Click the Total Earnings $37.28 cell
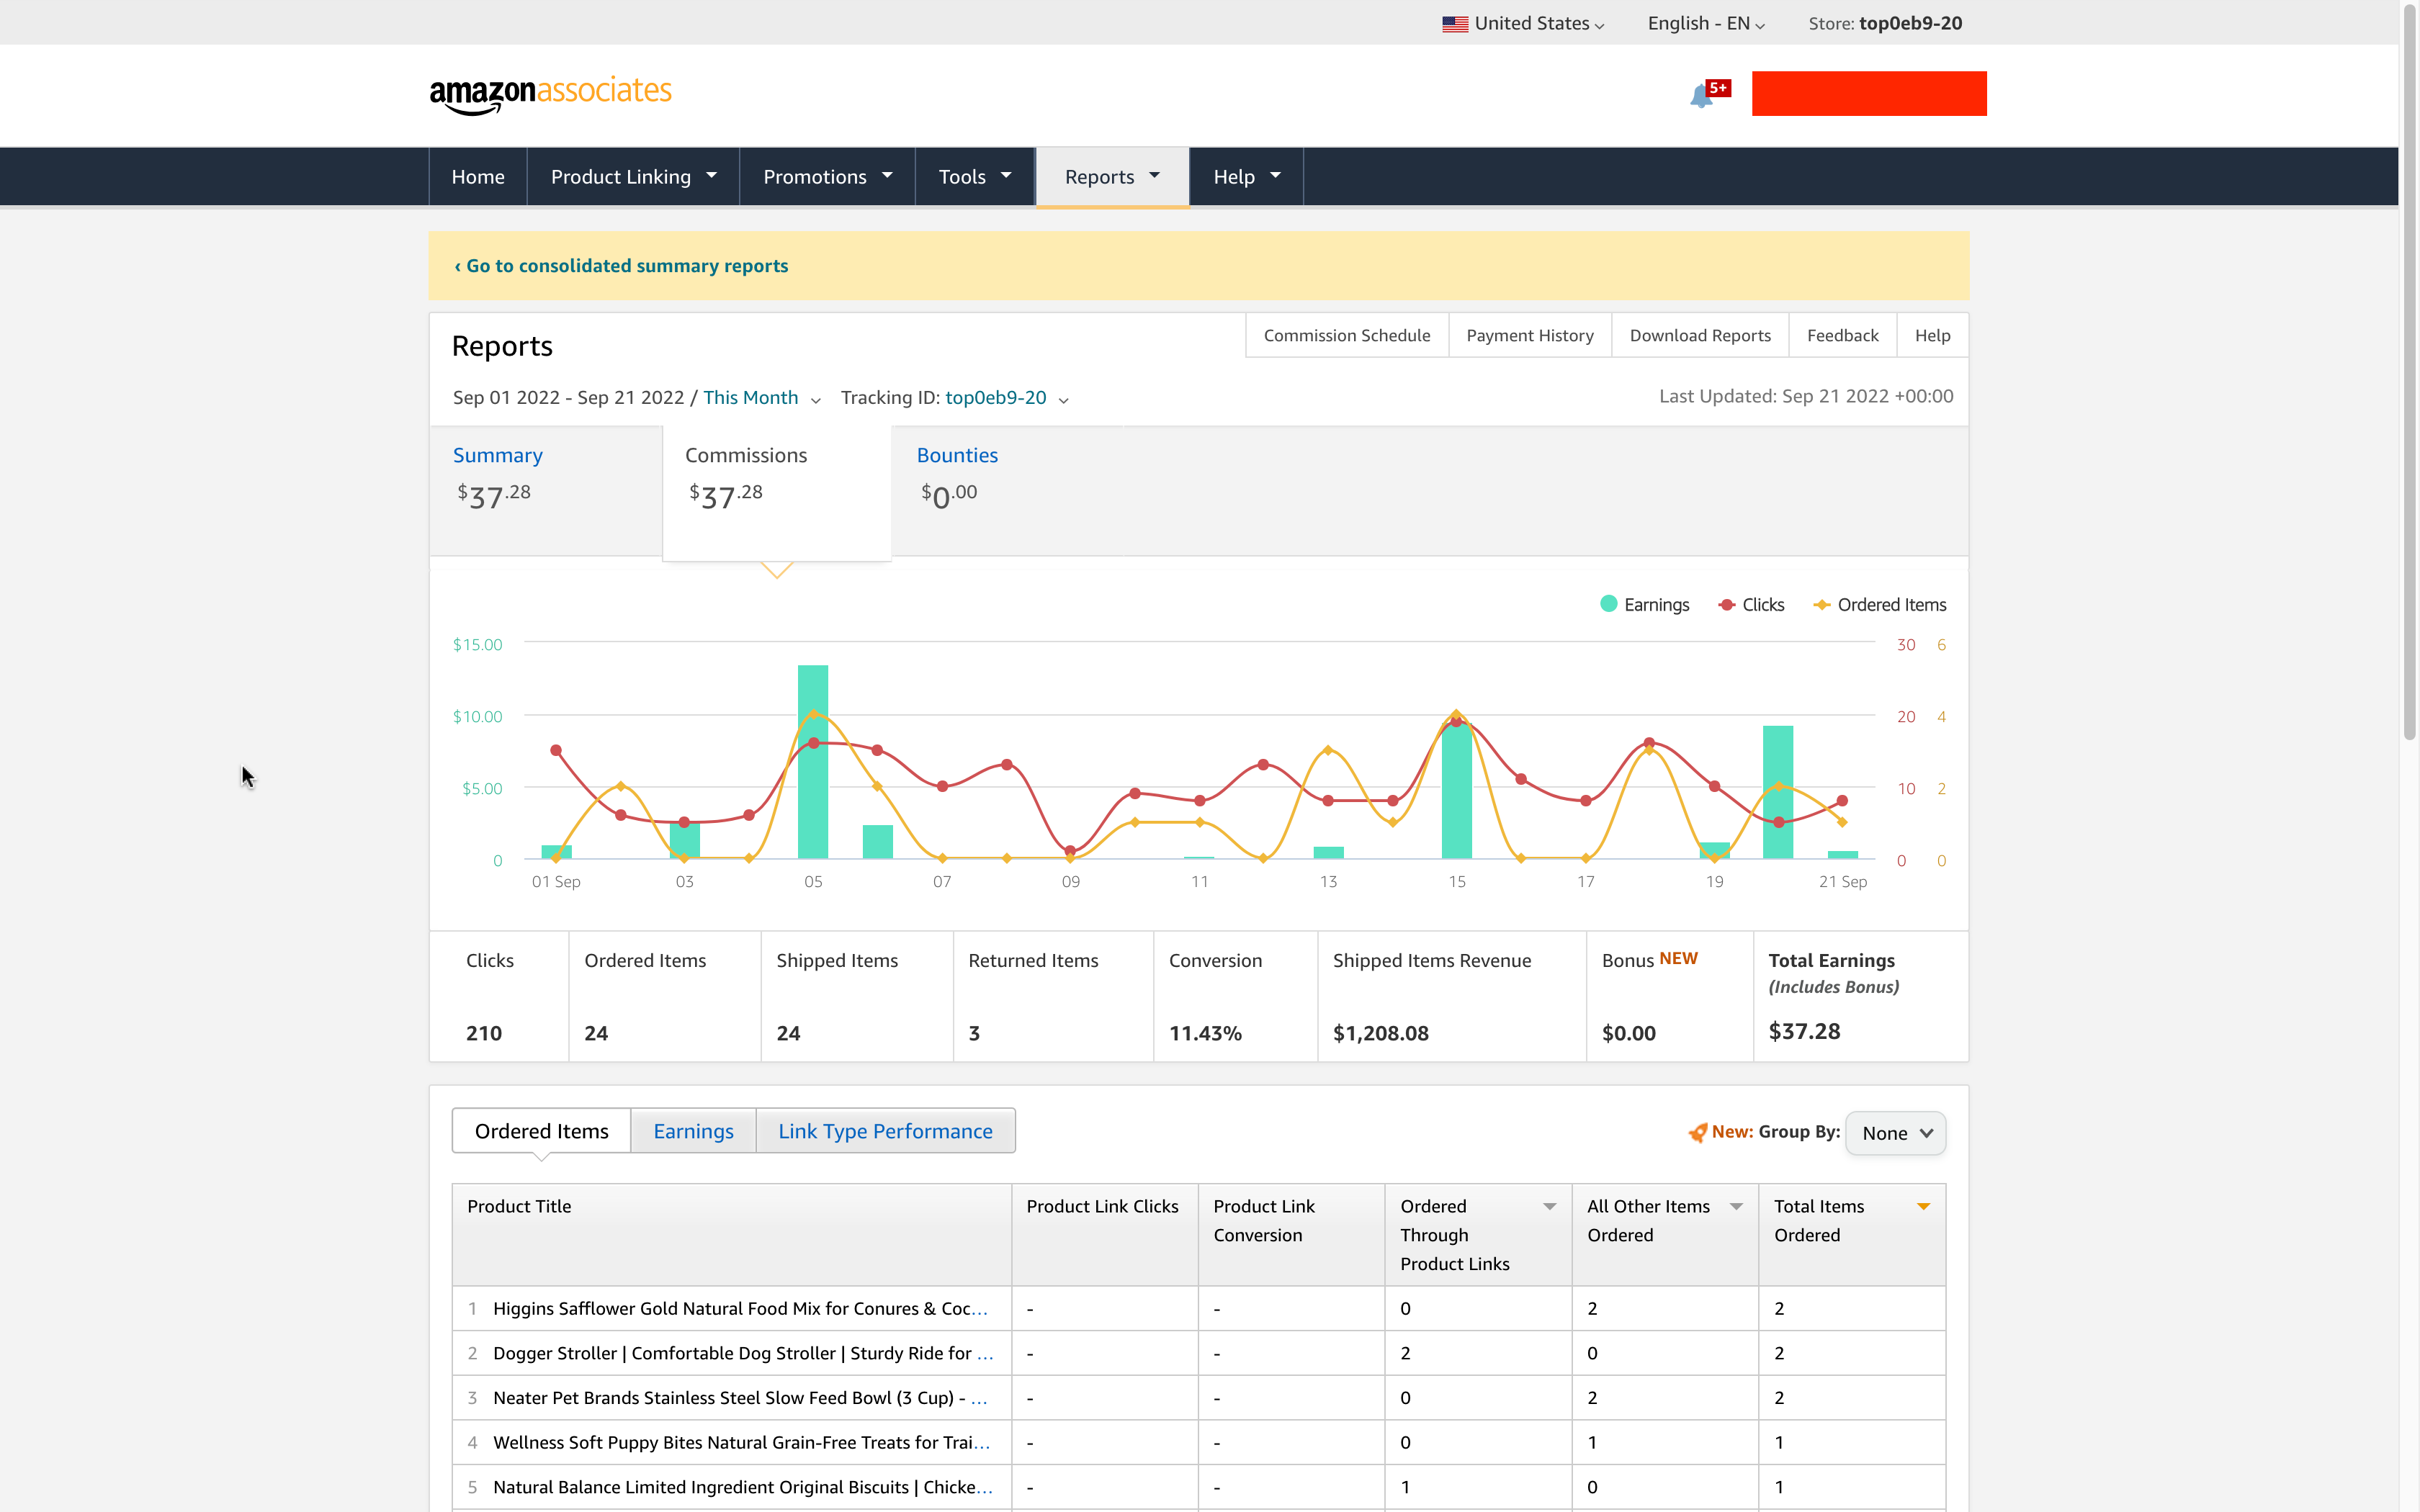2420x1512 pixels. [1861, 997]
